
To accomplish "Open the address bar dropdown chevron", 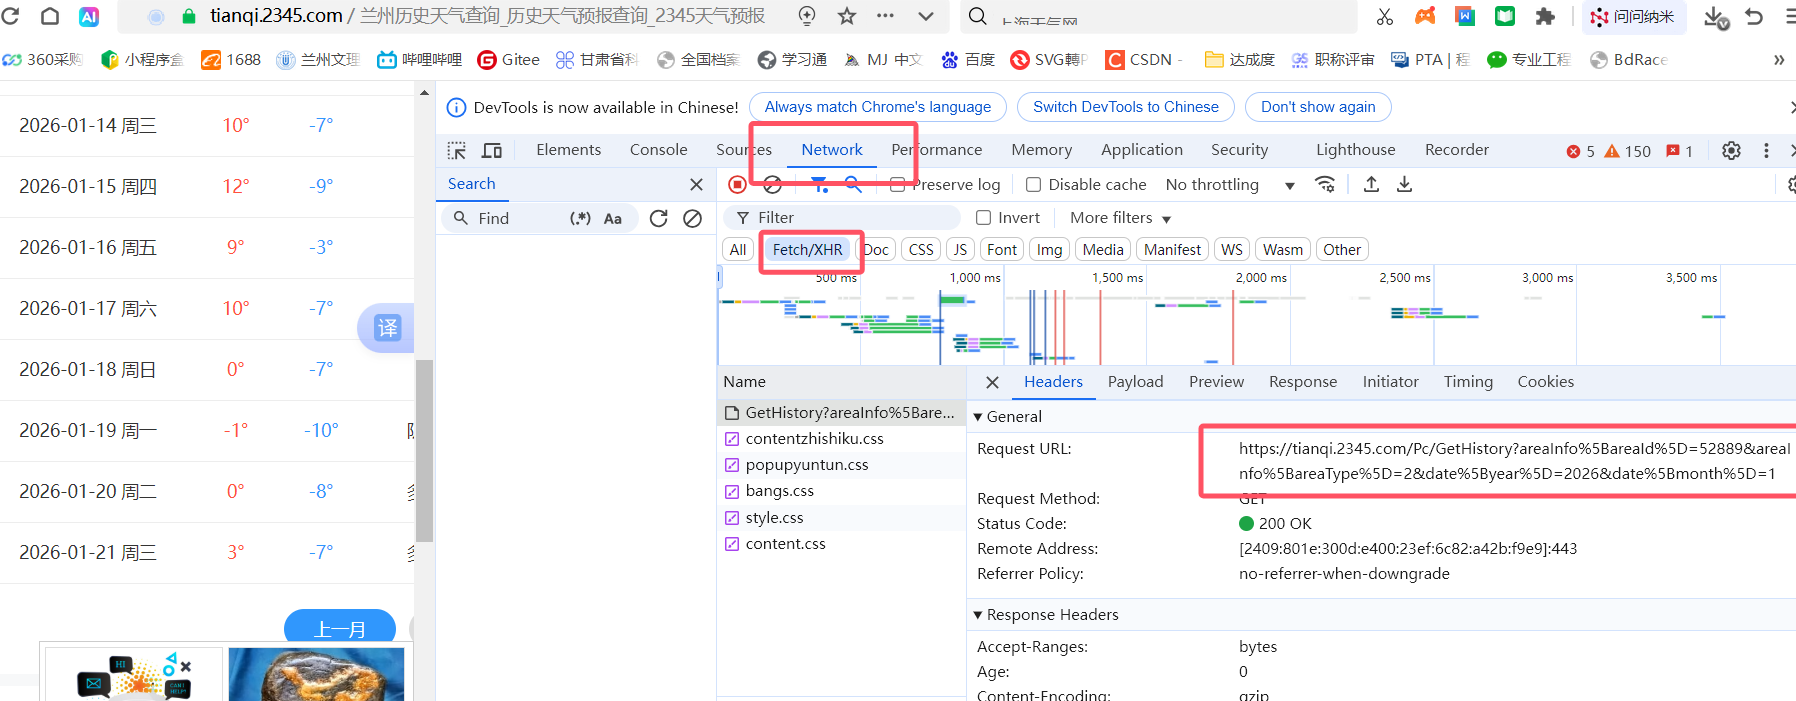I will pos(926,16).
